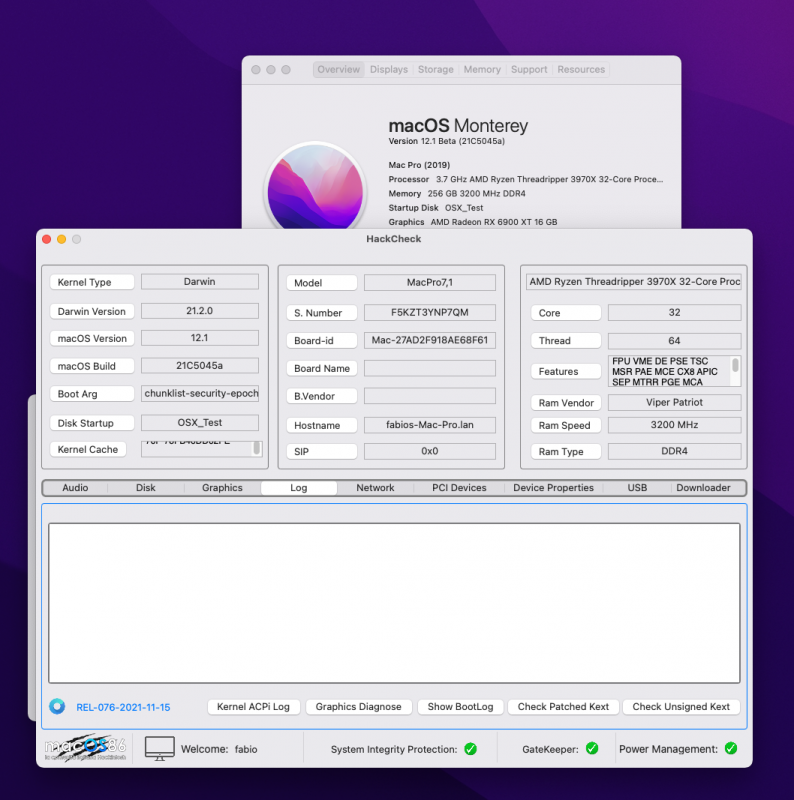Click the macOS Monterey logo image
The height and width of the screenshot is (800, 794).
point(315,187)
